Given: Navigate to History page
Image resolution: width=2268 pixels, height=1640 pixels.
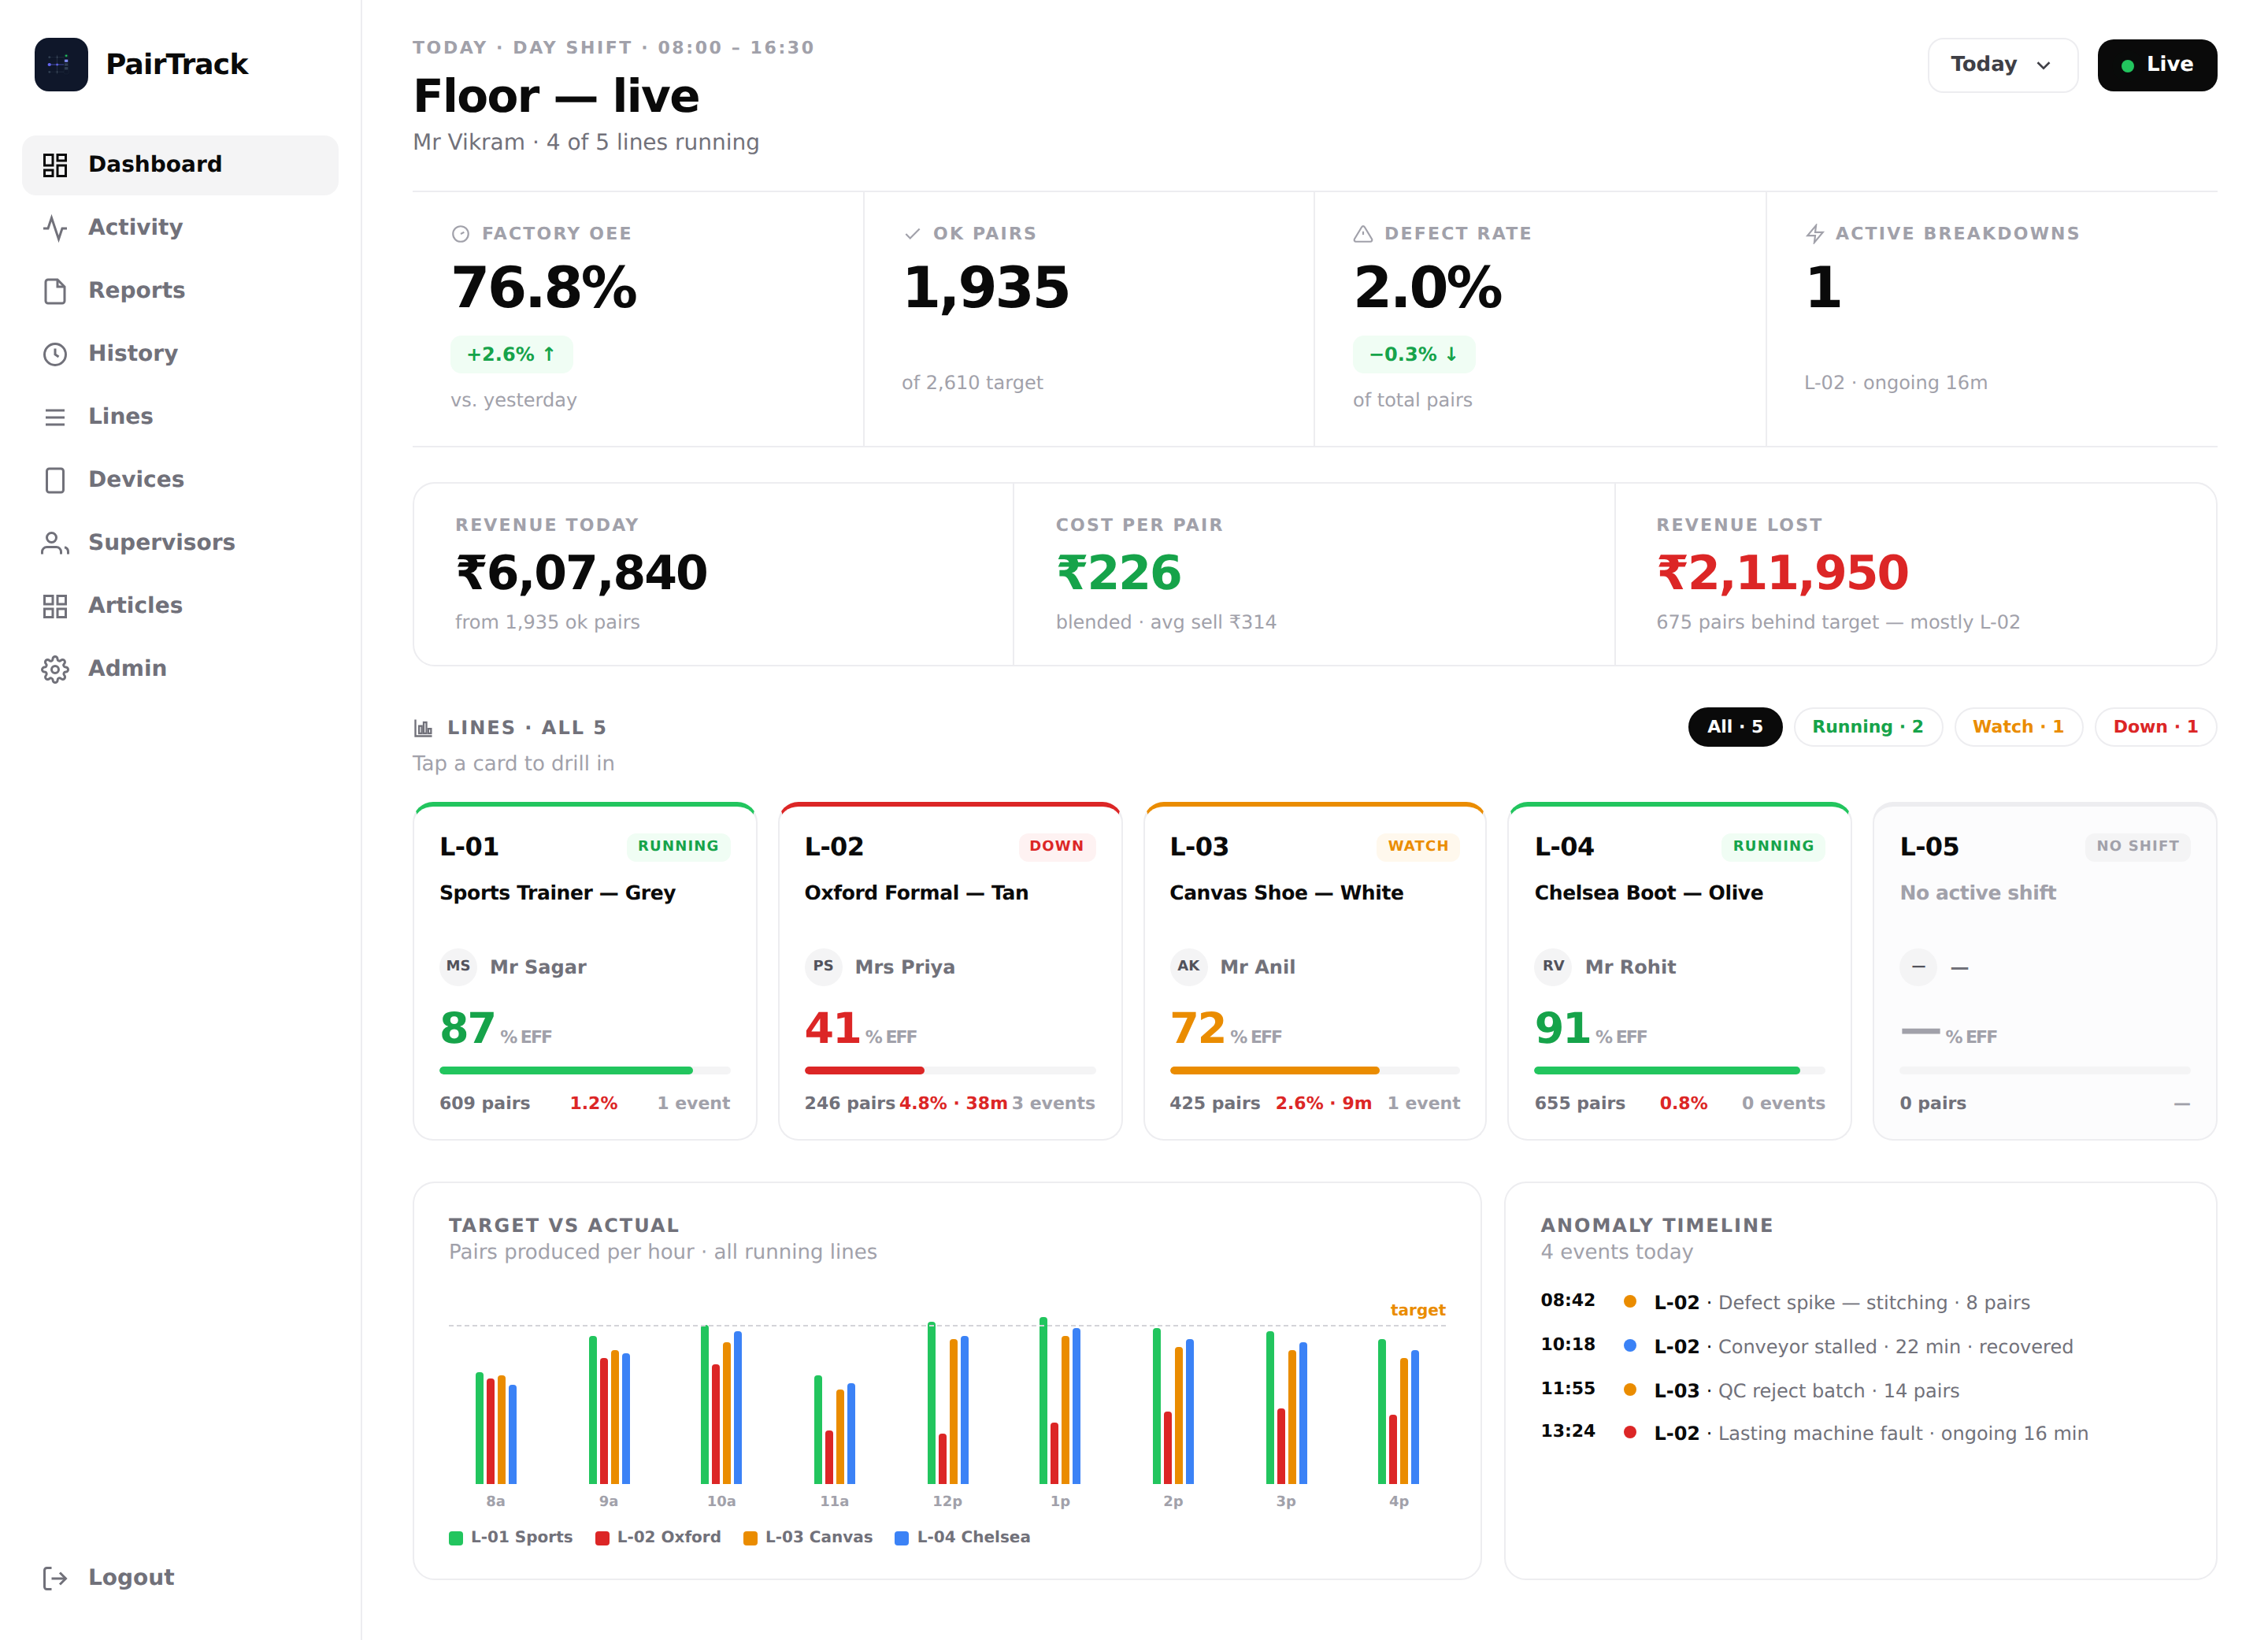Looking at the screenshot, I should click(180, 354).
